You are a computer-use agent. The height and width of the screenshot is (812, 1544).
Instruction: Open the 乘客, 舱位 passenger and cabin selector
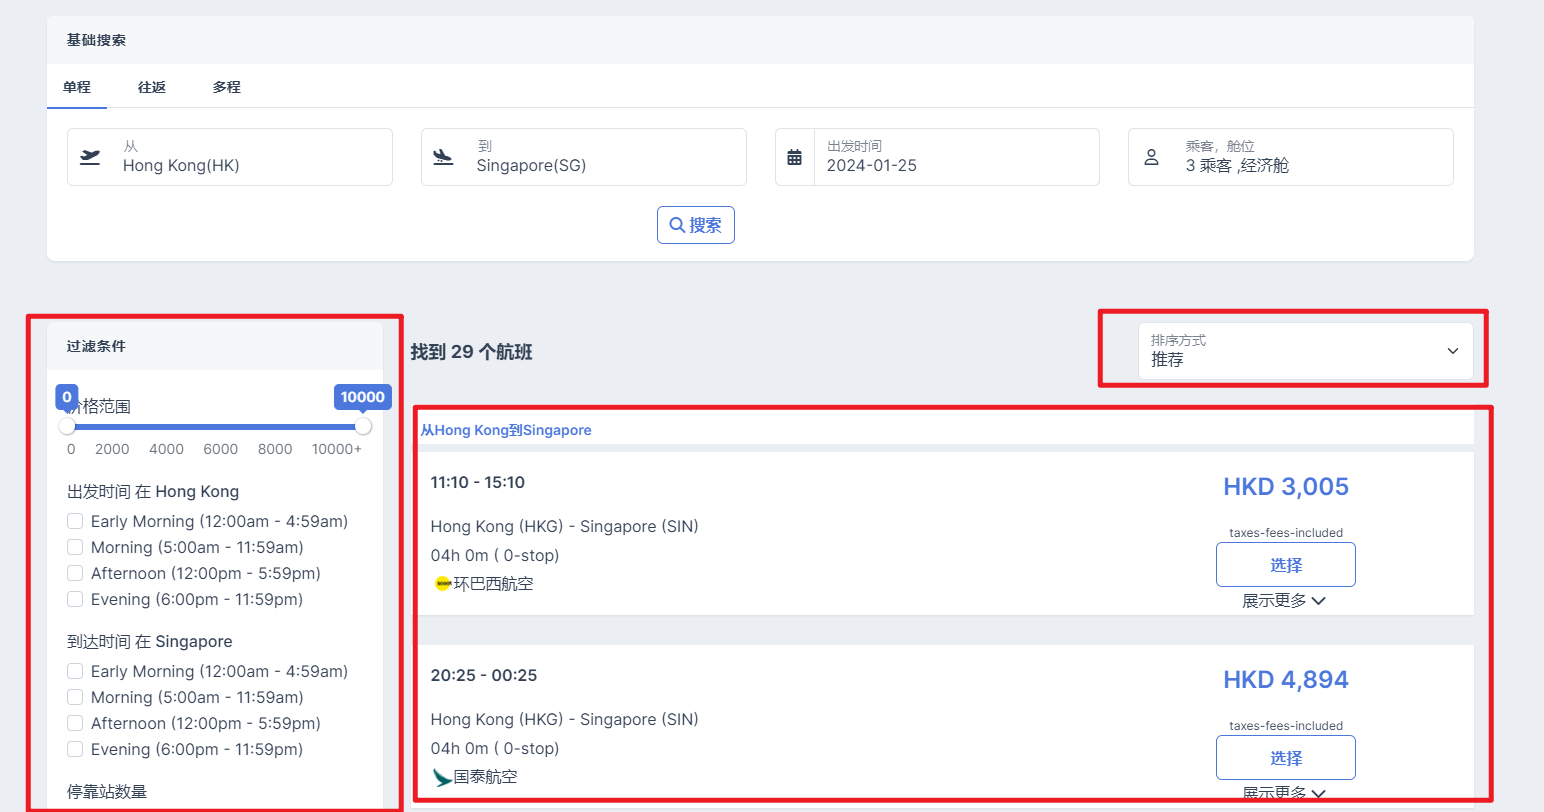1290,157
